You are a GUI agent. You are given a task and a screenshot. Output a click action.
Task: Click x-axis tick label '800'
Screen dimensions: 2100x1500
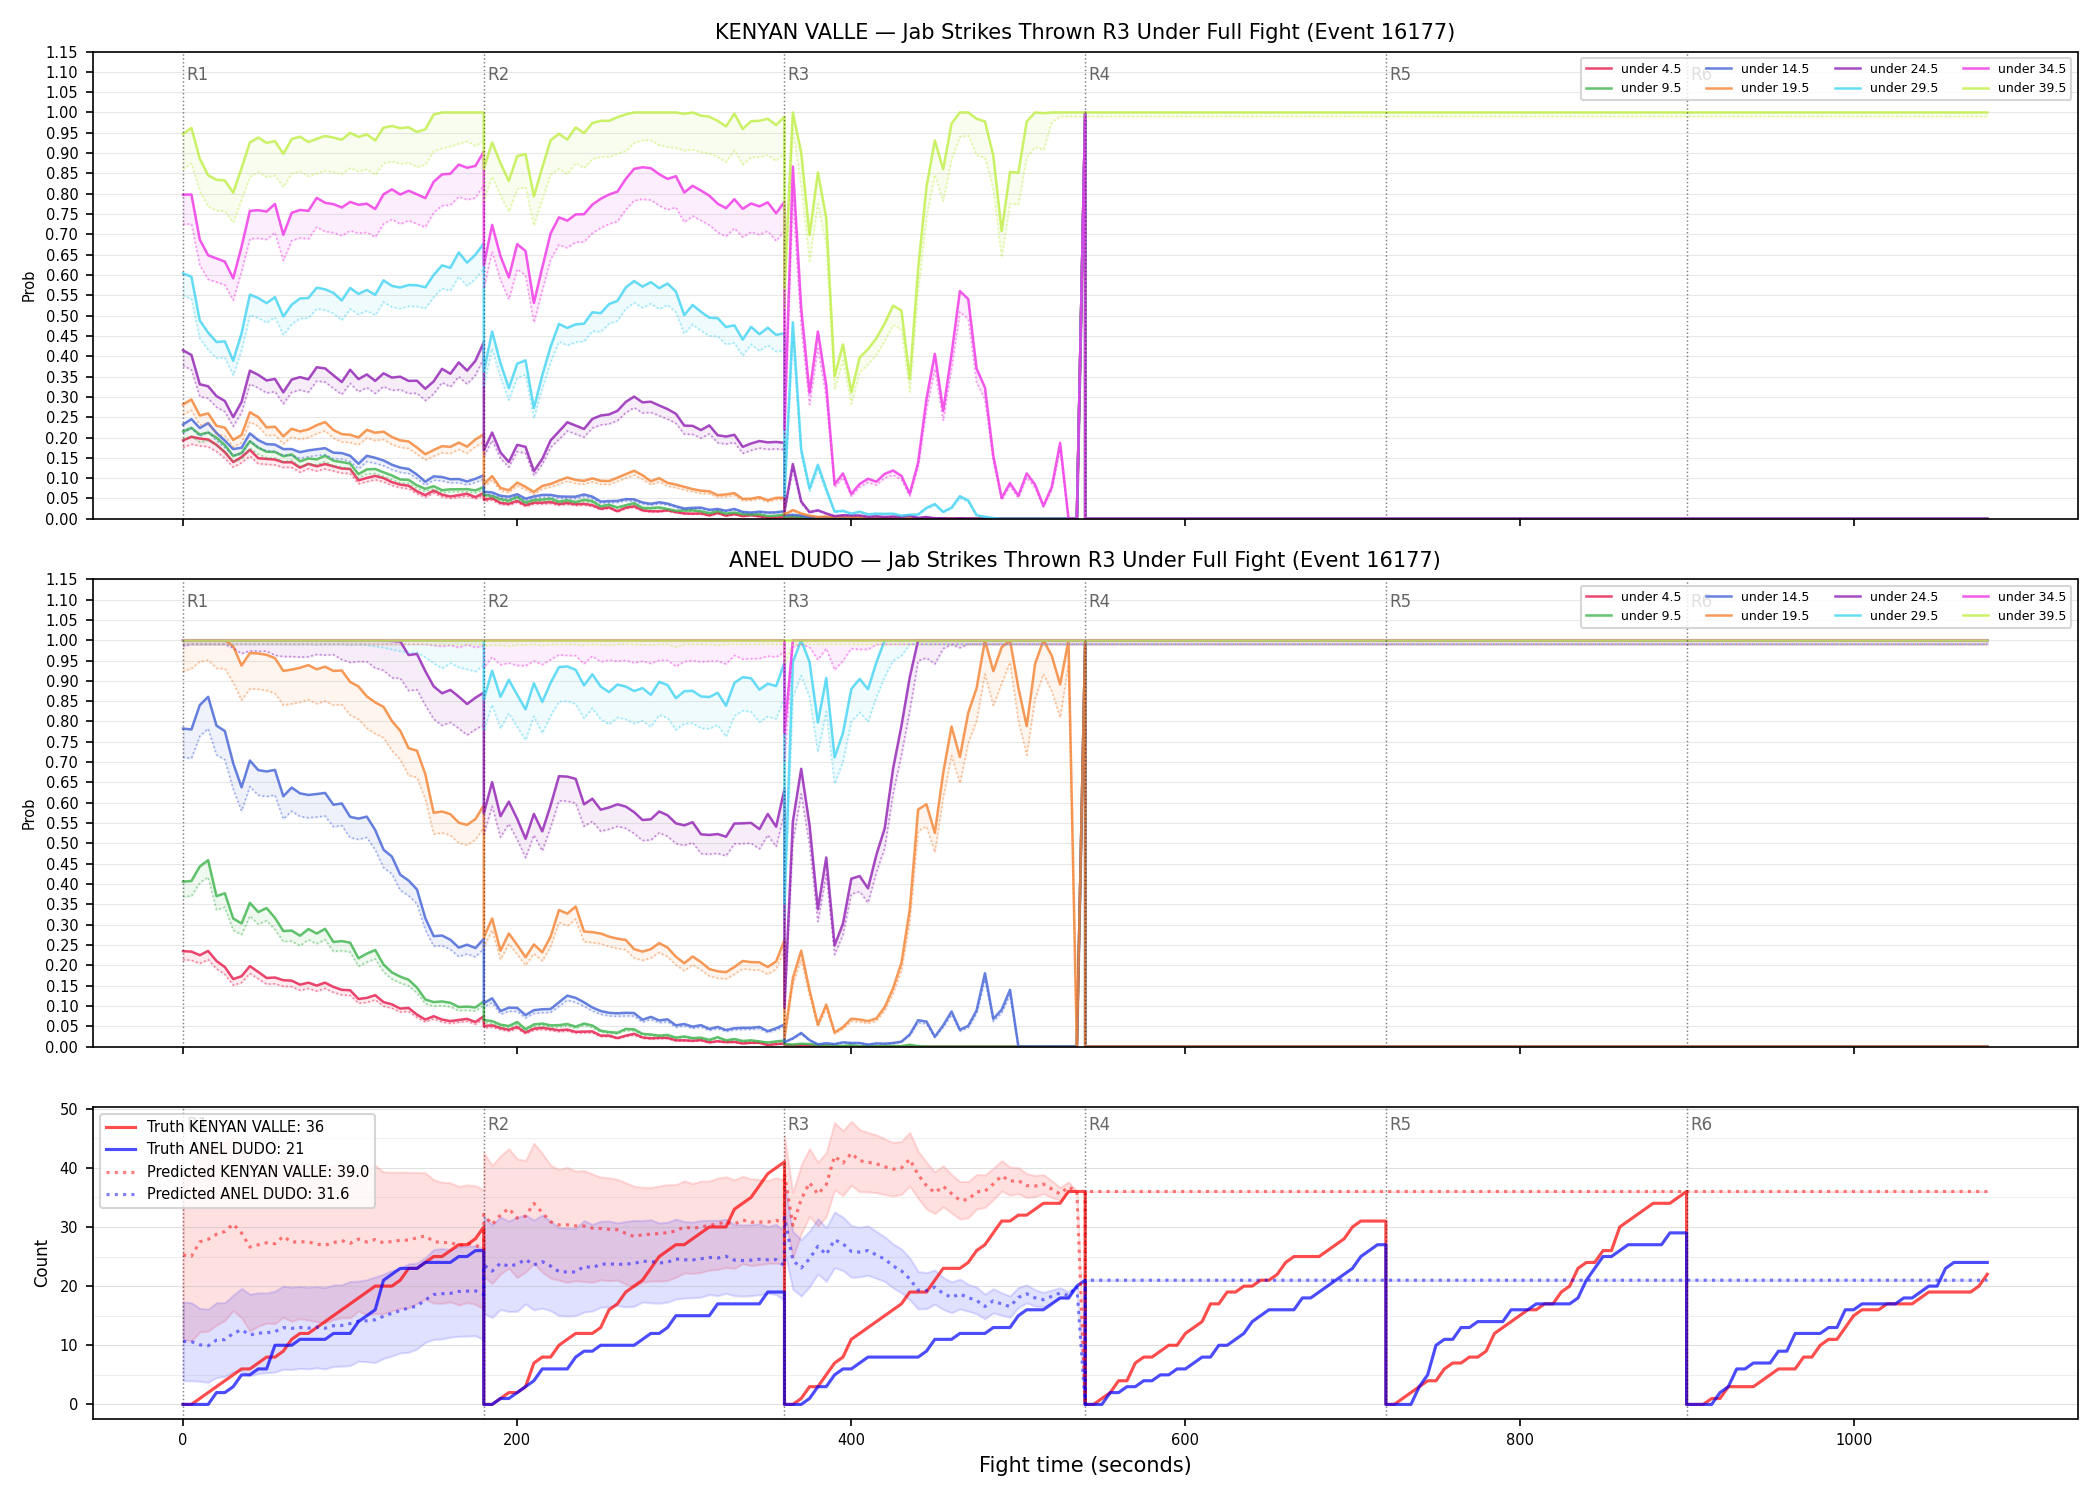pyautogui.click(x=1519, y=1440)
